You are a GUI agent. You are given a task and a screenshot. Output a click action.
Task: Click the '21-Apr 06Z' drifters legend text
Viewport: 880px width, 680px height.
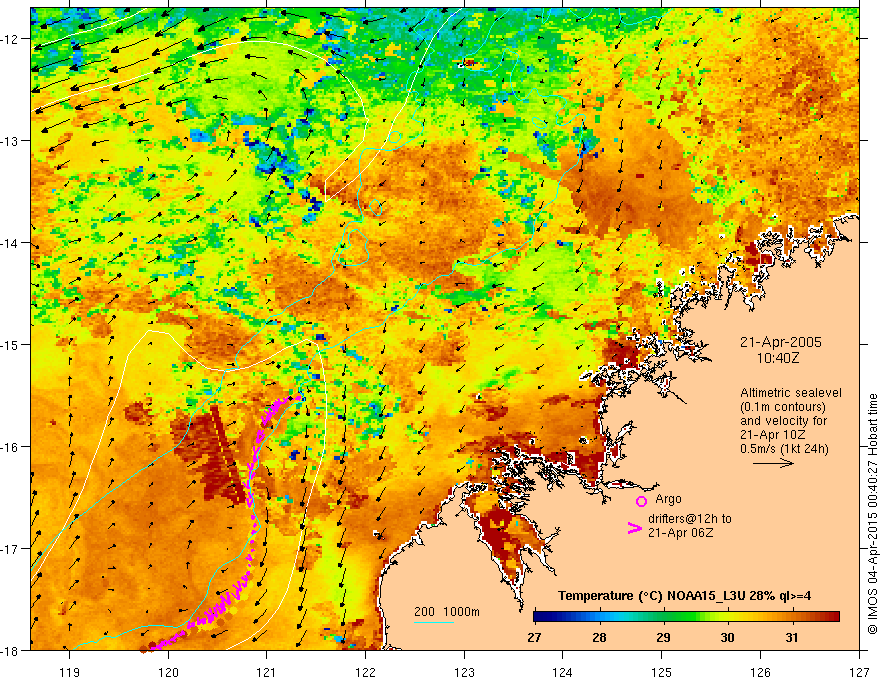point(681,532)
